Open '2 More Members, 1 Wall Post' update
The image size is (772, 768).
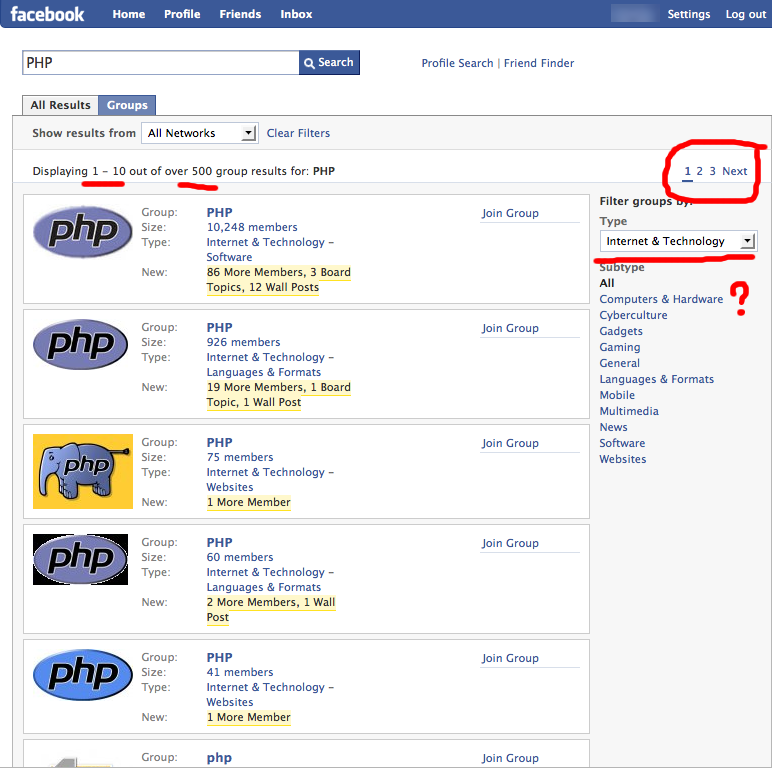click(271, 610)
